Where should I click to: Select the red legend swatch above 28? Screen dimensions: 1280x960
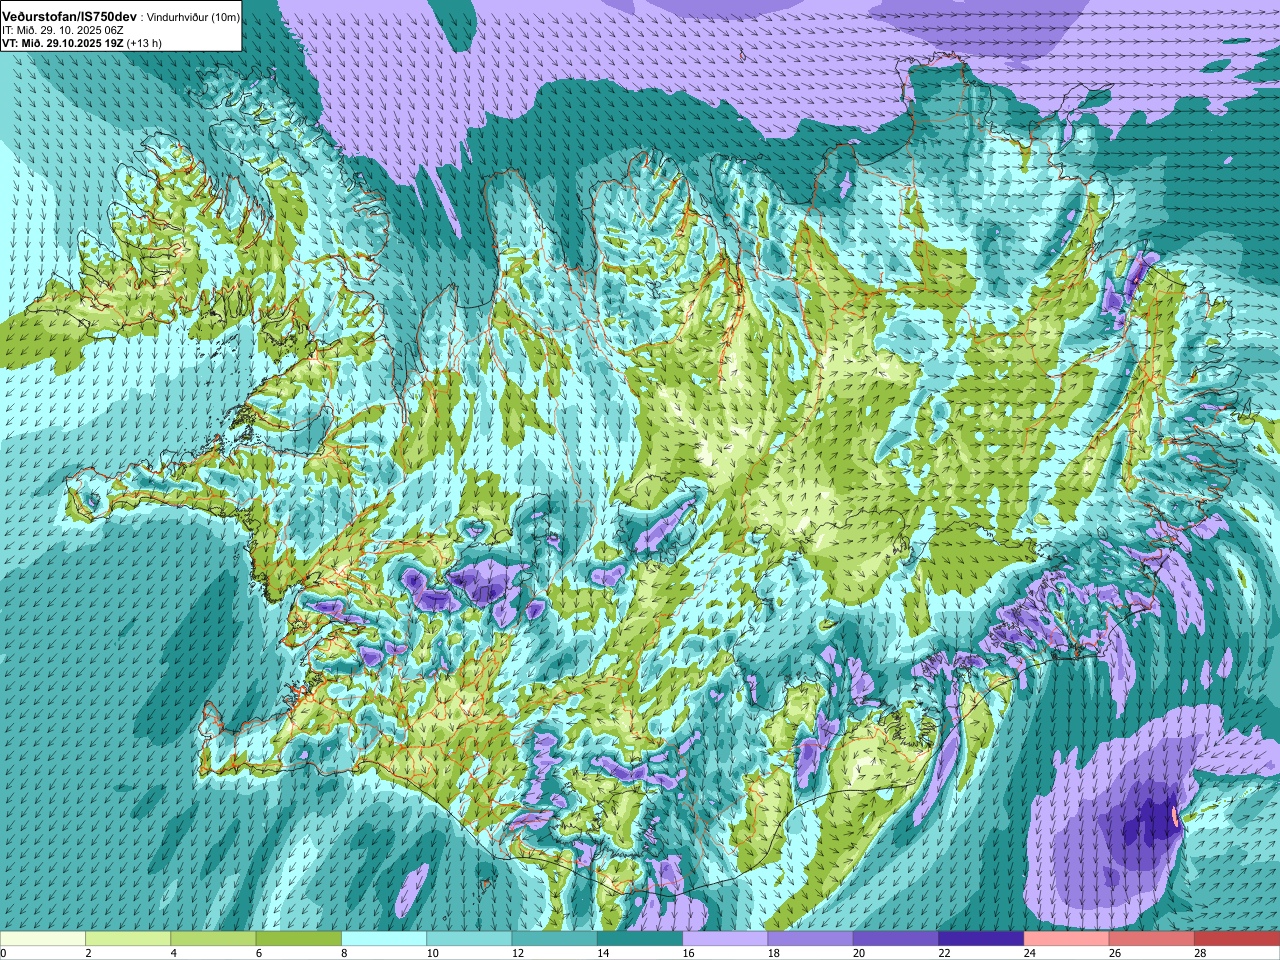[1237, 939]
